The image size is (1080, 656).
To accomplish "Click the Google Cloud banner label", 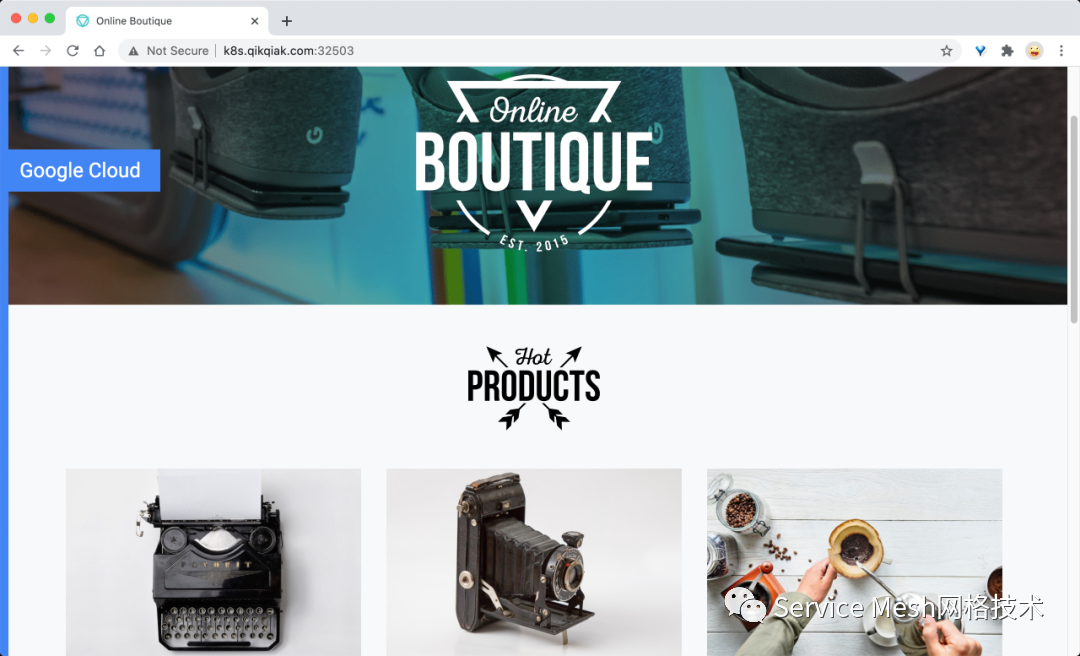I will [80, 170].
